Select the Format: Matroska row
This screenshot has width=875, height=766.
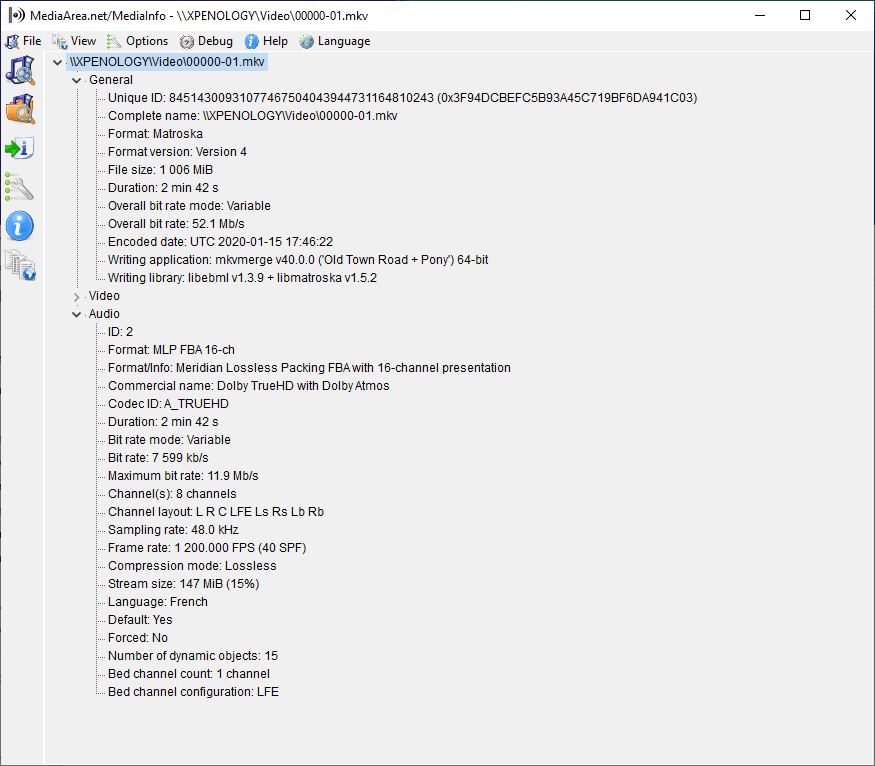click(x=155, y=134)
